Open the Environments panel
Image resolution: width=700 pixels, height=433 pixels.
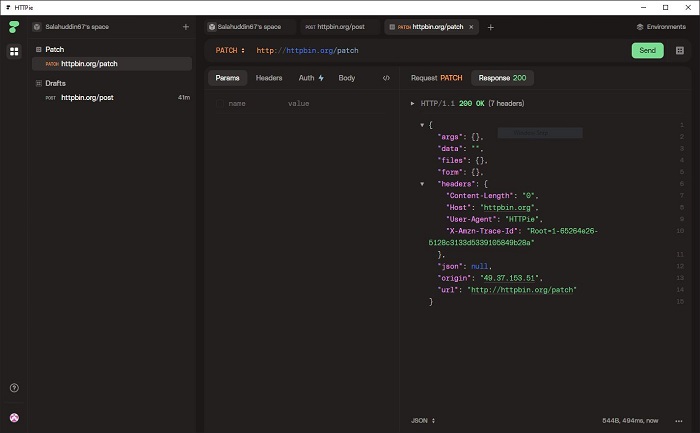tap(661, 27)
